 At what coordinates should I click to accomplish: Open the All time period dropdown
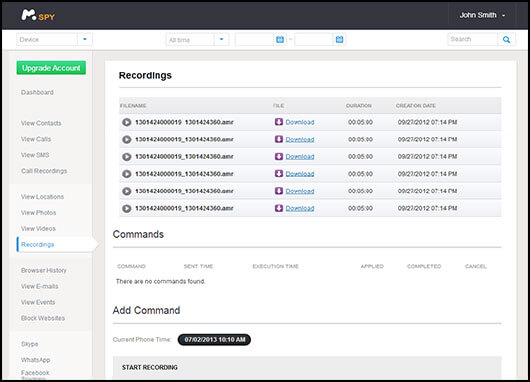(x=197, y=40)
